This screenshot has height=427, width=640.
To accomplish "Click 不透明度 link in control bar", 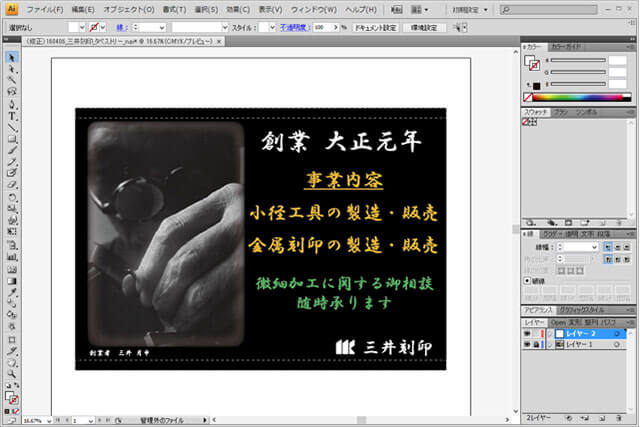I will (293, 27).
